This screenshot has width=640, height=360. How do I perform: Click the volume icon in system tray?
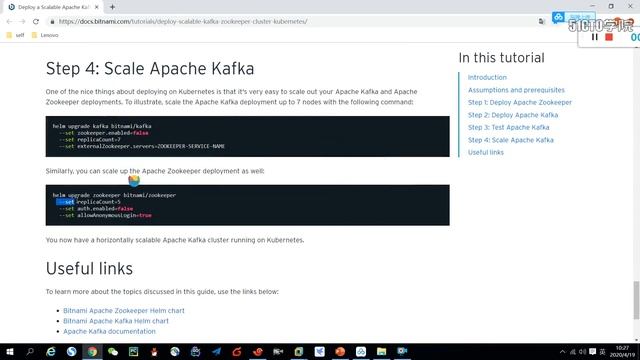582,352
